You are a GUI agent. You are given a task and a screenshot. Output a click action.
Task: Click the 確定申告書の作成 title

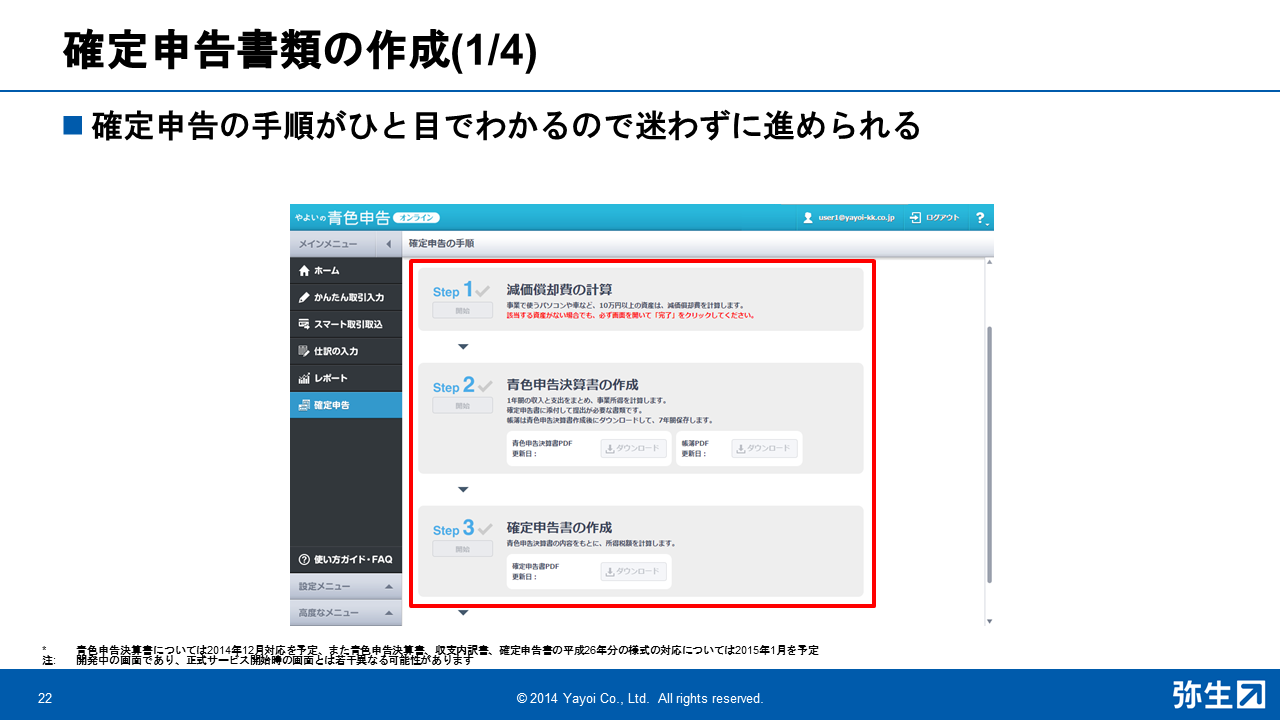click(x=559, y=527)
